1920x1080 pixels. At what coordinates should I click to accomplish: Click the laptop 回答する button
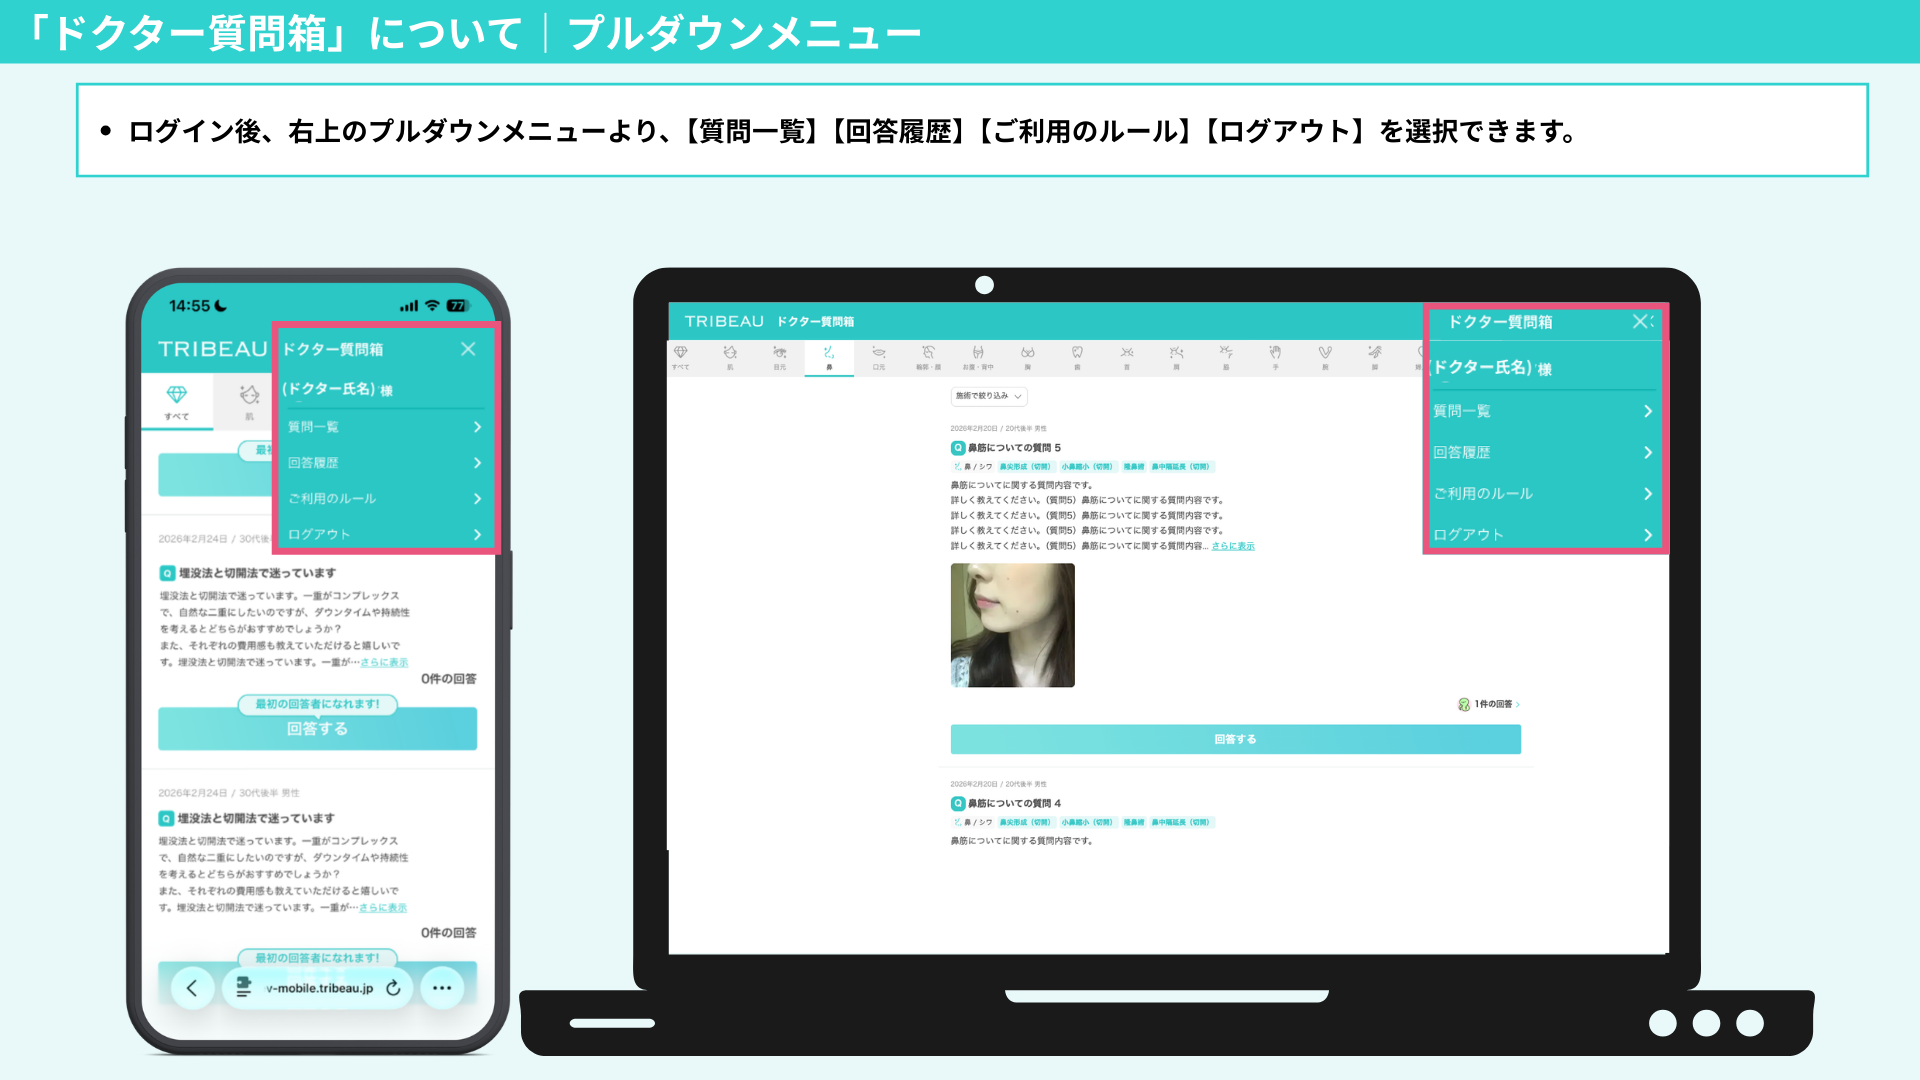pyautogui.click(x=1235, y=739)
